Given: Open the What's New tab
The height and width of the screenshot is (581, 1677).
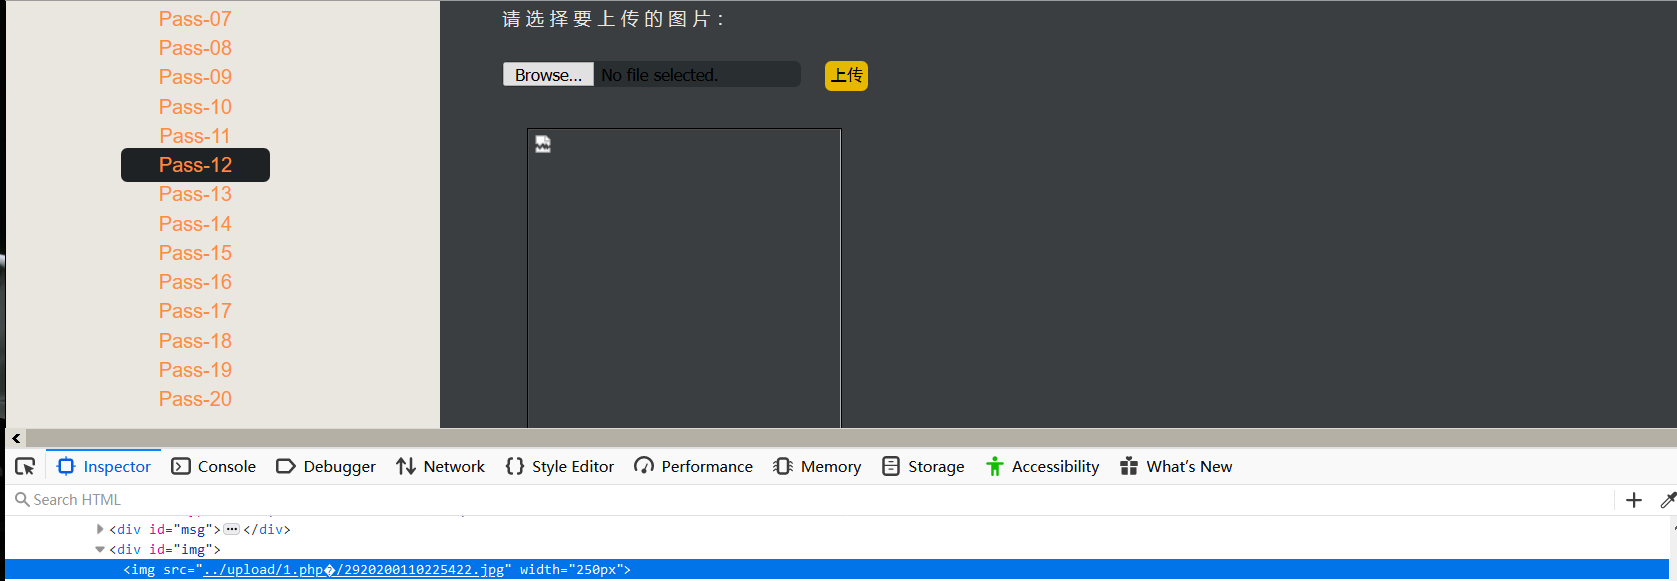Looking at the screenshot, I should pos(1176,466).
